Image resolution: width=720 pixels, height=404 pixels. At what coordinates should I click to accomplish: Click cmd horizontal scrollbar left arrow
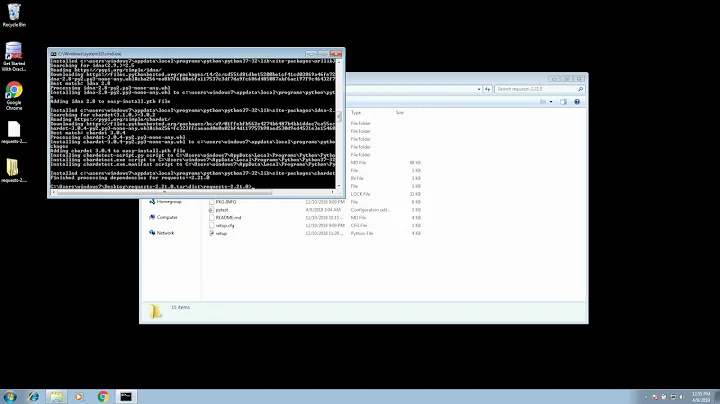point(53,192)
